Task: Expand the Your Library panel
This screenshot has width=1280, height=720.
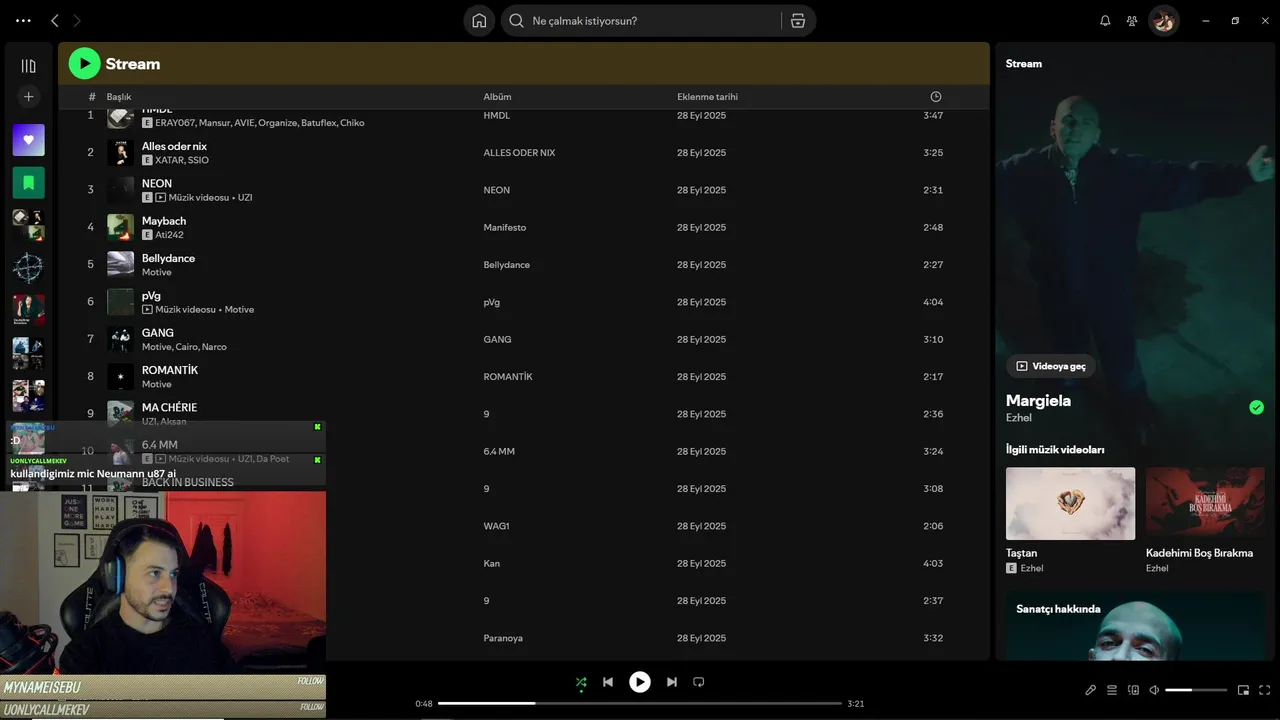Action: (28, 66)
